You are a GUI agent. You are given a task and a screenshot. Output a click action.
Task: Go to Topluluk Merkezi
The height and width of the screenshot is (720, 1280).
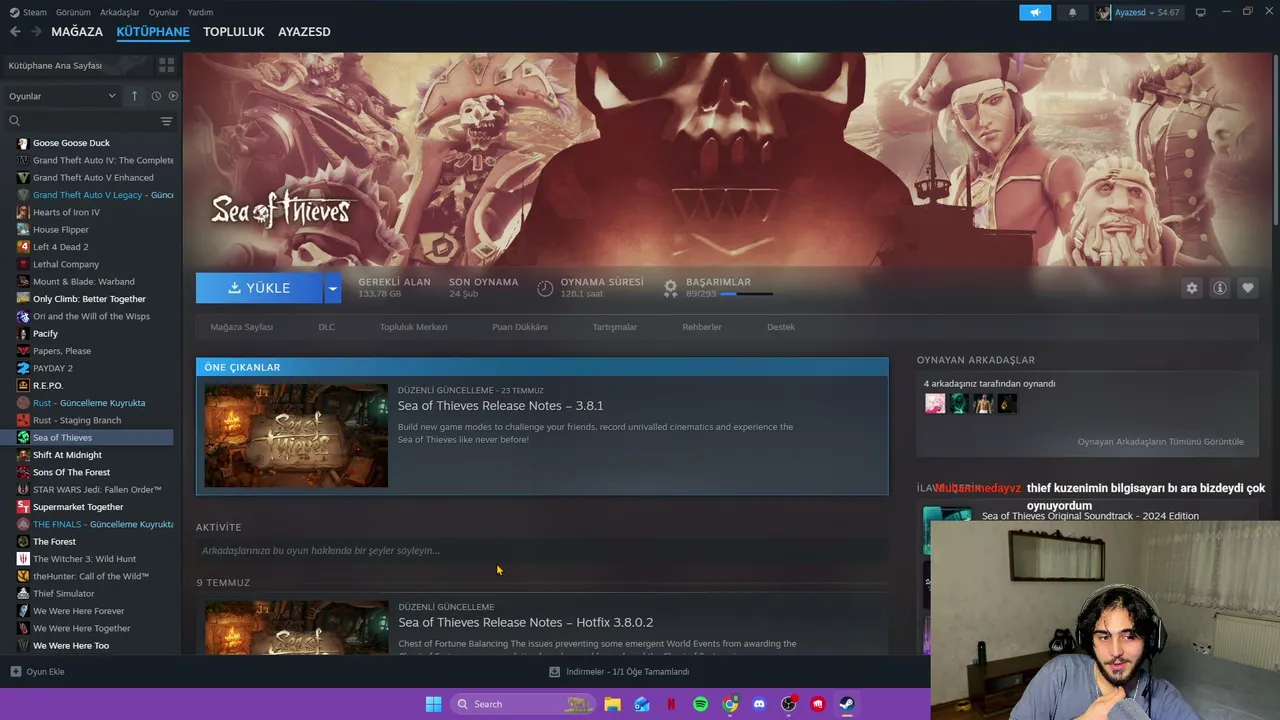tap(413, 327)
